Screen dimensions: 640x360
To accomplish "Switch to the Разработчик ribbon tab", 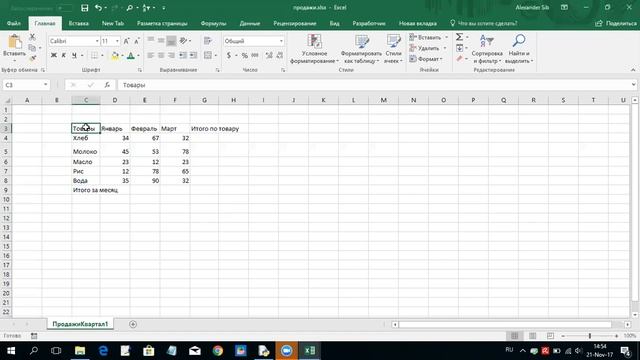I will click(369, 23).
